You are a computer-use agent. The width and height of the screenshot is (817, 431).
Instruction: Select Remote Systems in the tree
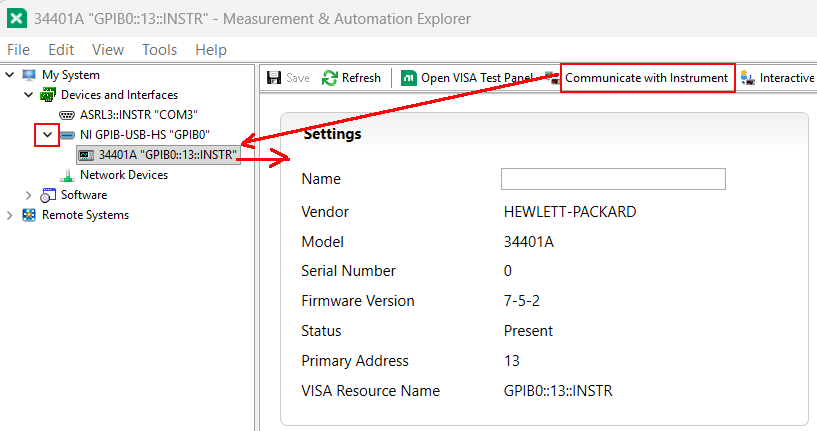point(85,215)
